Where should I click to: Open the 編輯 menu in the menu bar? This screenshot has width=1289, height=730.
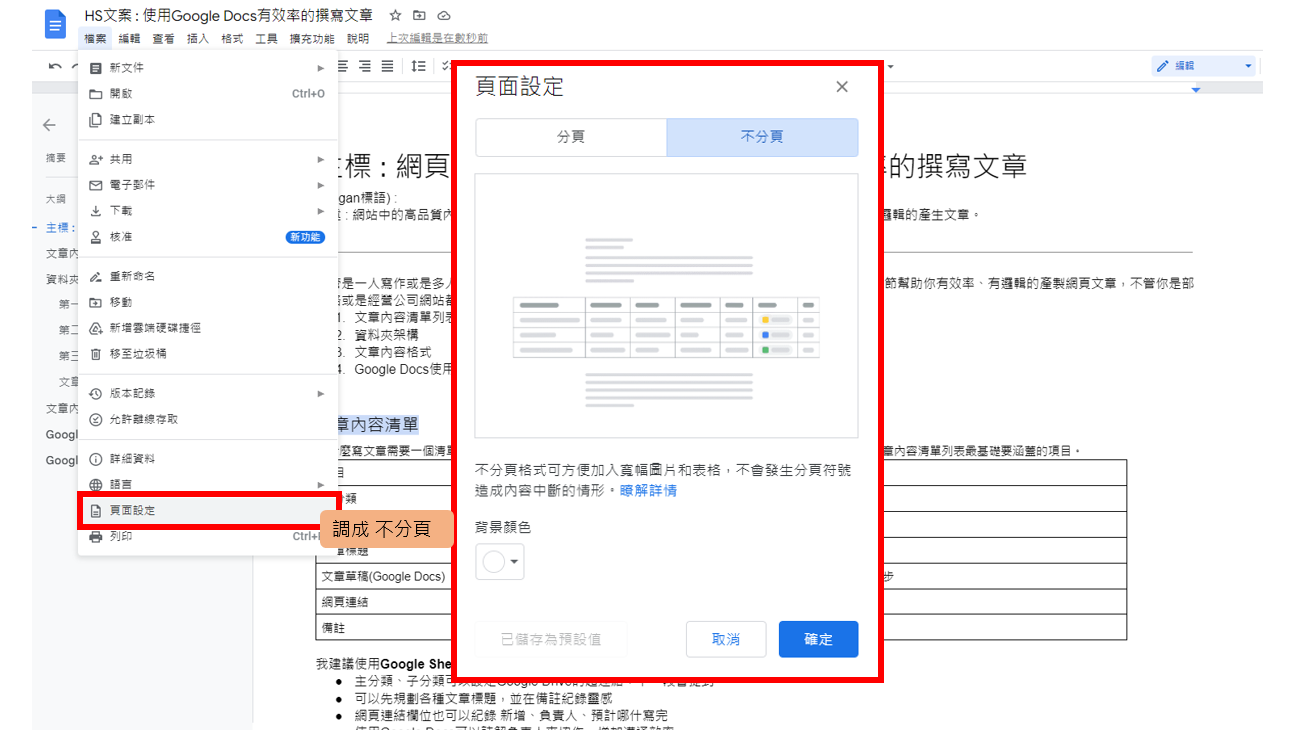[129, 39]
